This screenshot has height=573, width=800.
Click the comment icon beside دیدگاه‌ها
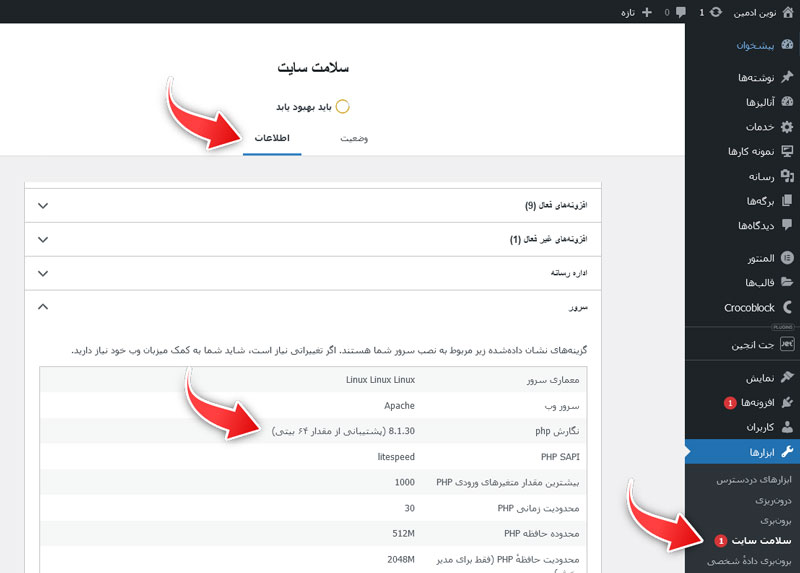(x=787, y=225)
